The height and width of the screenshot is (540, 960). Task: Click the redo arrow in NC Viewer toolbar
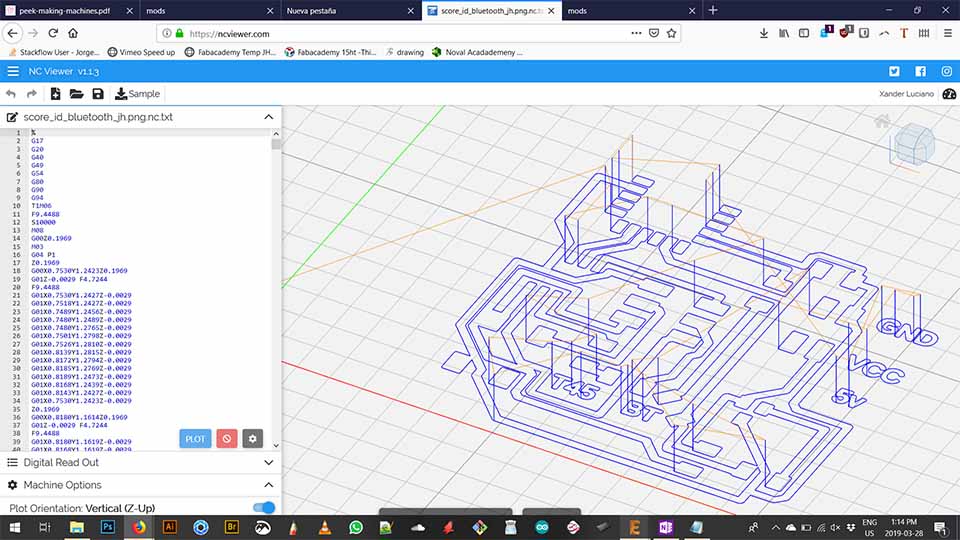(x=32, y=94)
